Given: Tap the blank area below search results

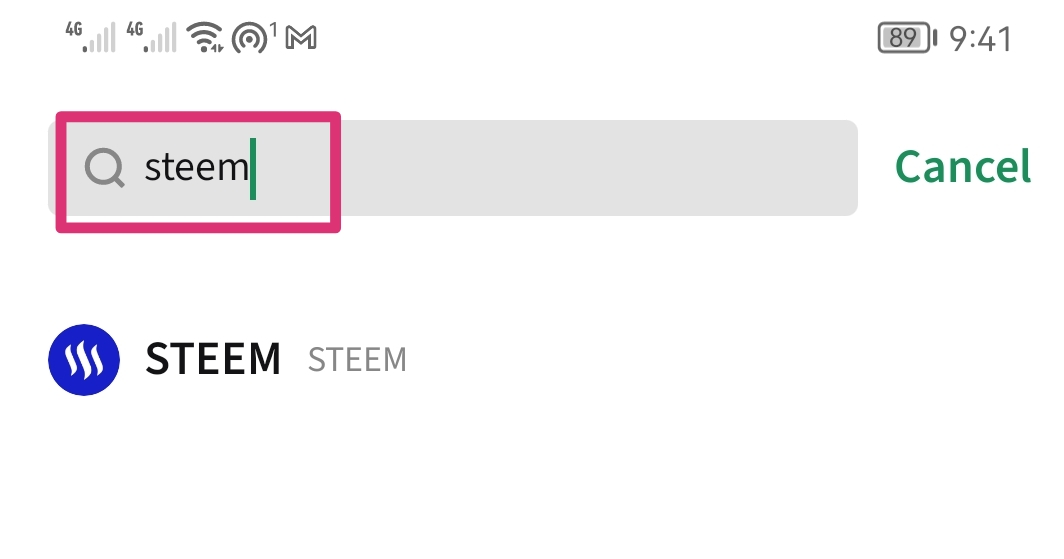Looking at the screenshot, I should [x=532, y=480].
